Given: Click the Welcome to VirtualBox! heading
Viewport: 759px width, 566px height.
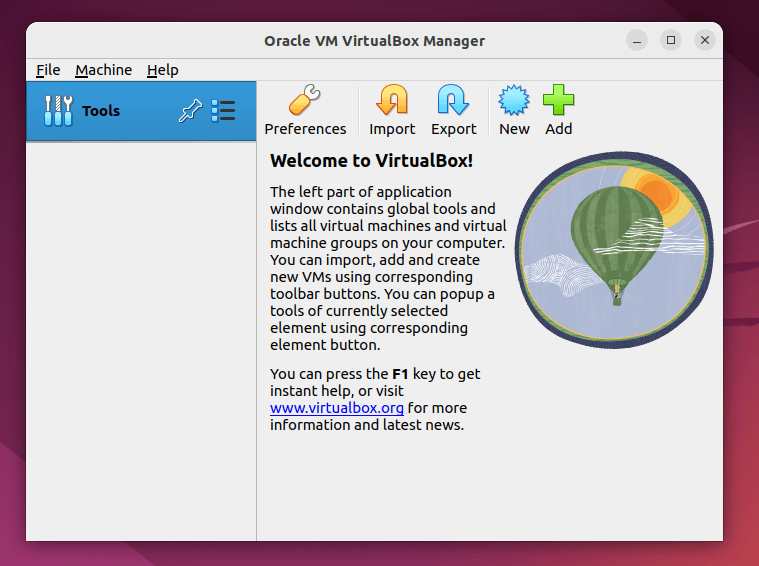Looking at the screenshot, I should 371,161.
